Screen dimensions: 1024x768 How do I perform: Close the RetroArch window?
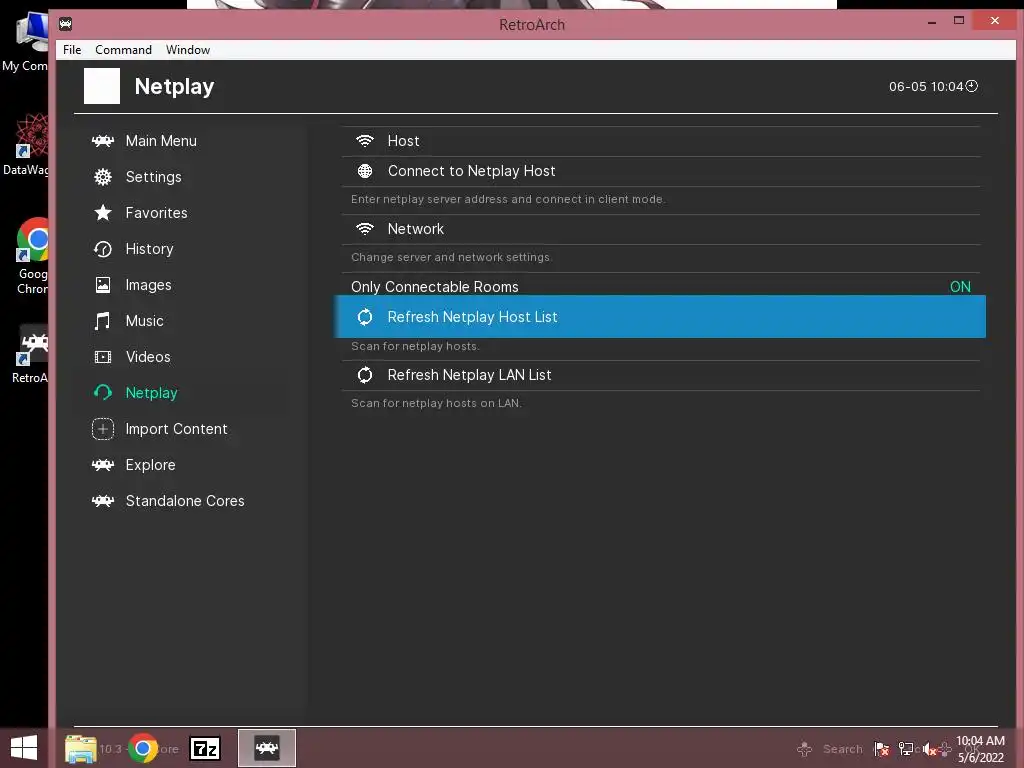pos(995,21)
